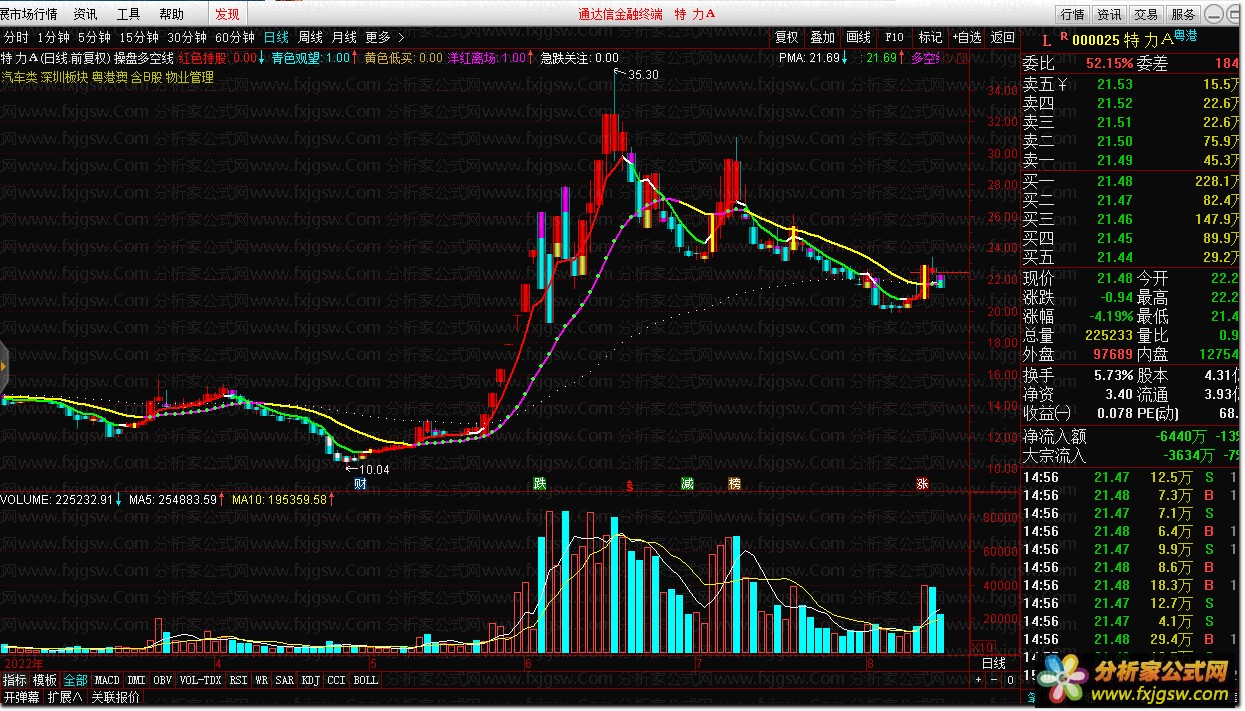Click the 35.30 high price label

pos(643,74)
